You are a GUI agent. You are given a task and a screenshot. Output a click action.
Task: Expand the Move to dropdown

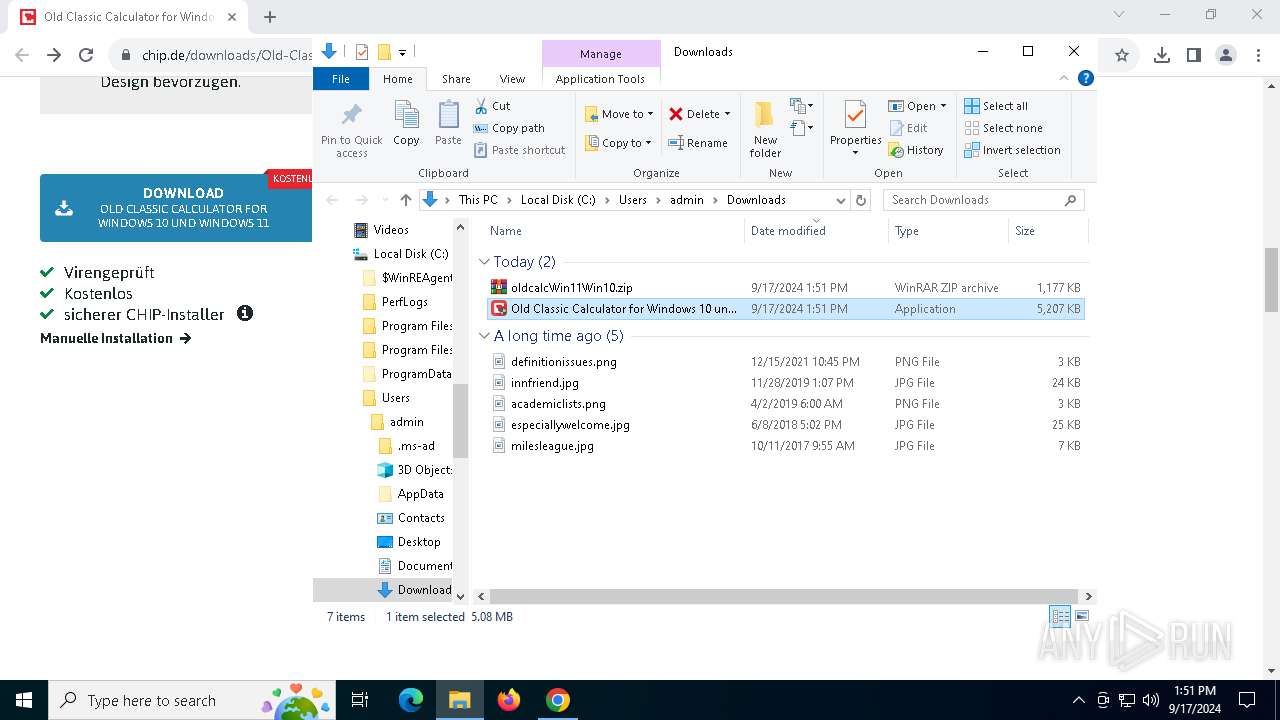(650, 114)
